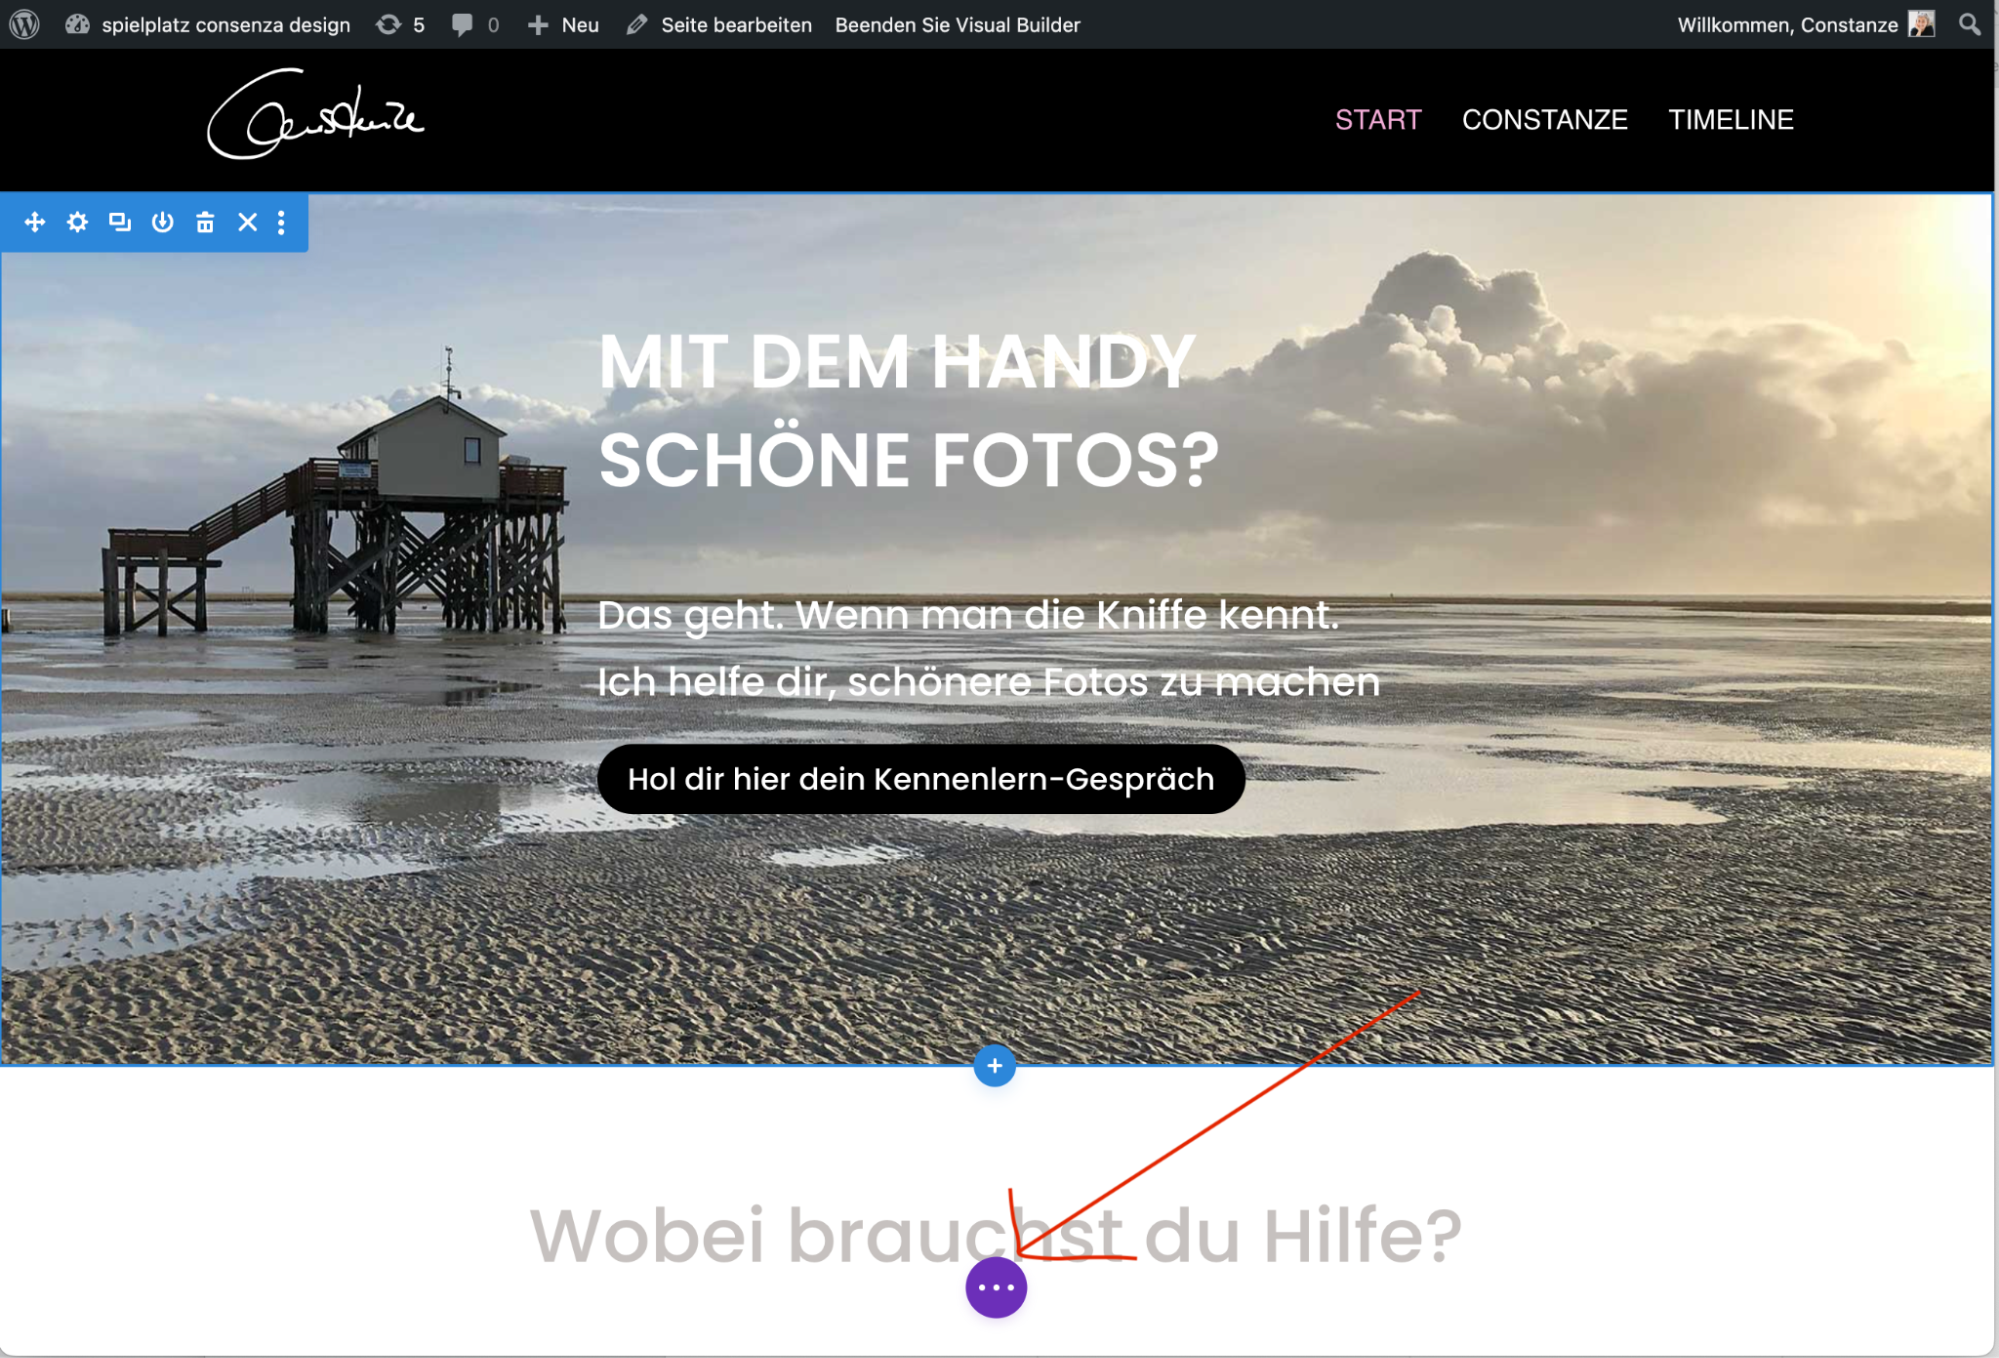1999x1358 pixels.
Task: Delete section with the trash icon
Action: click(205, 222)
